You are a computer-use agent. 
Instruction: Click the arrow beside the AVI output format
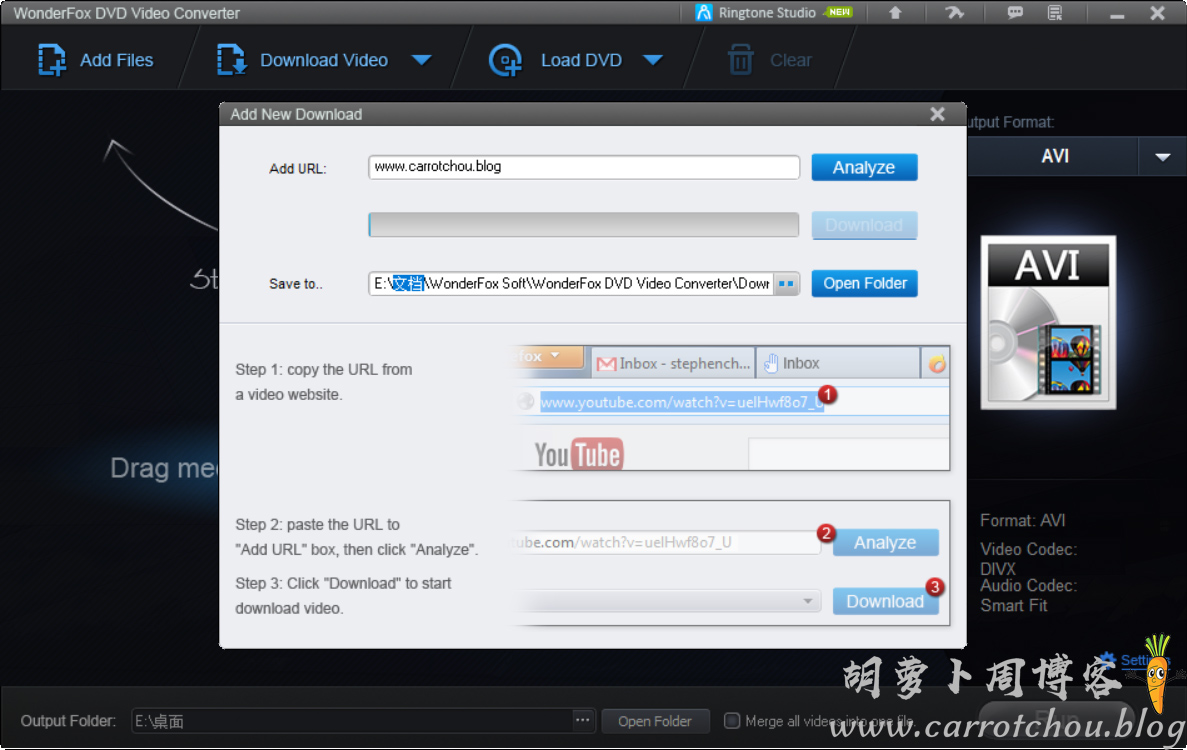pos(1163,157)
